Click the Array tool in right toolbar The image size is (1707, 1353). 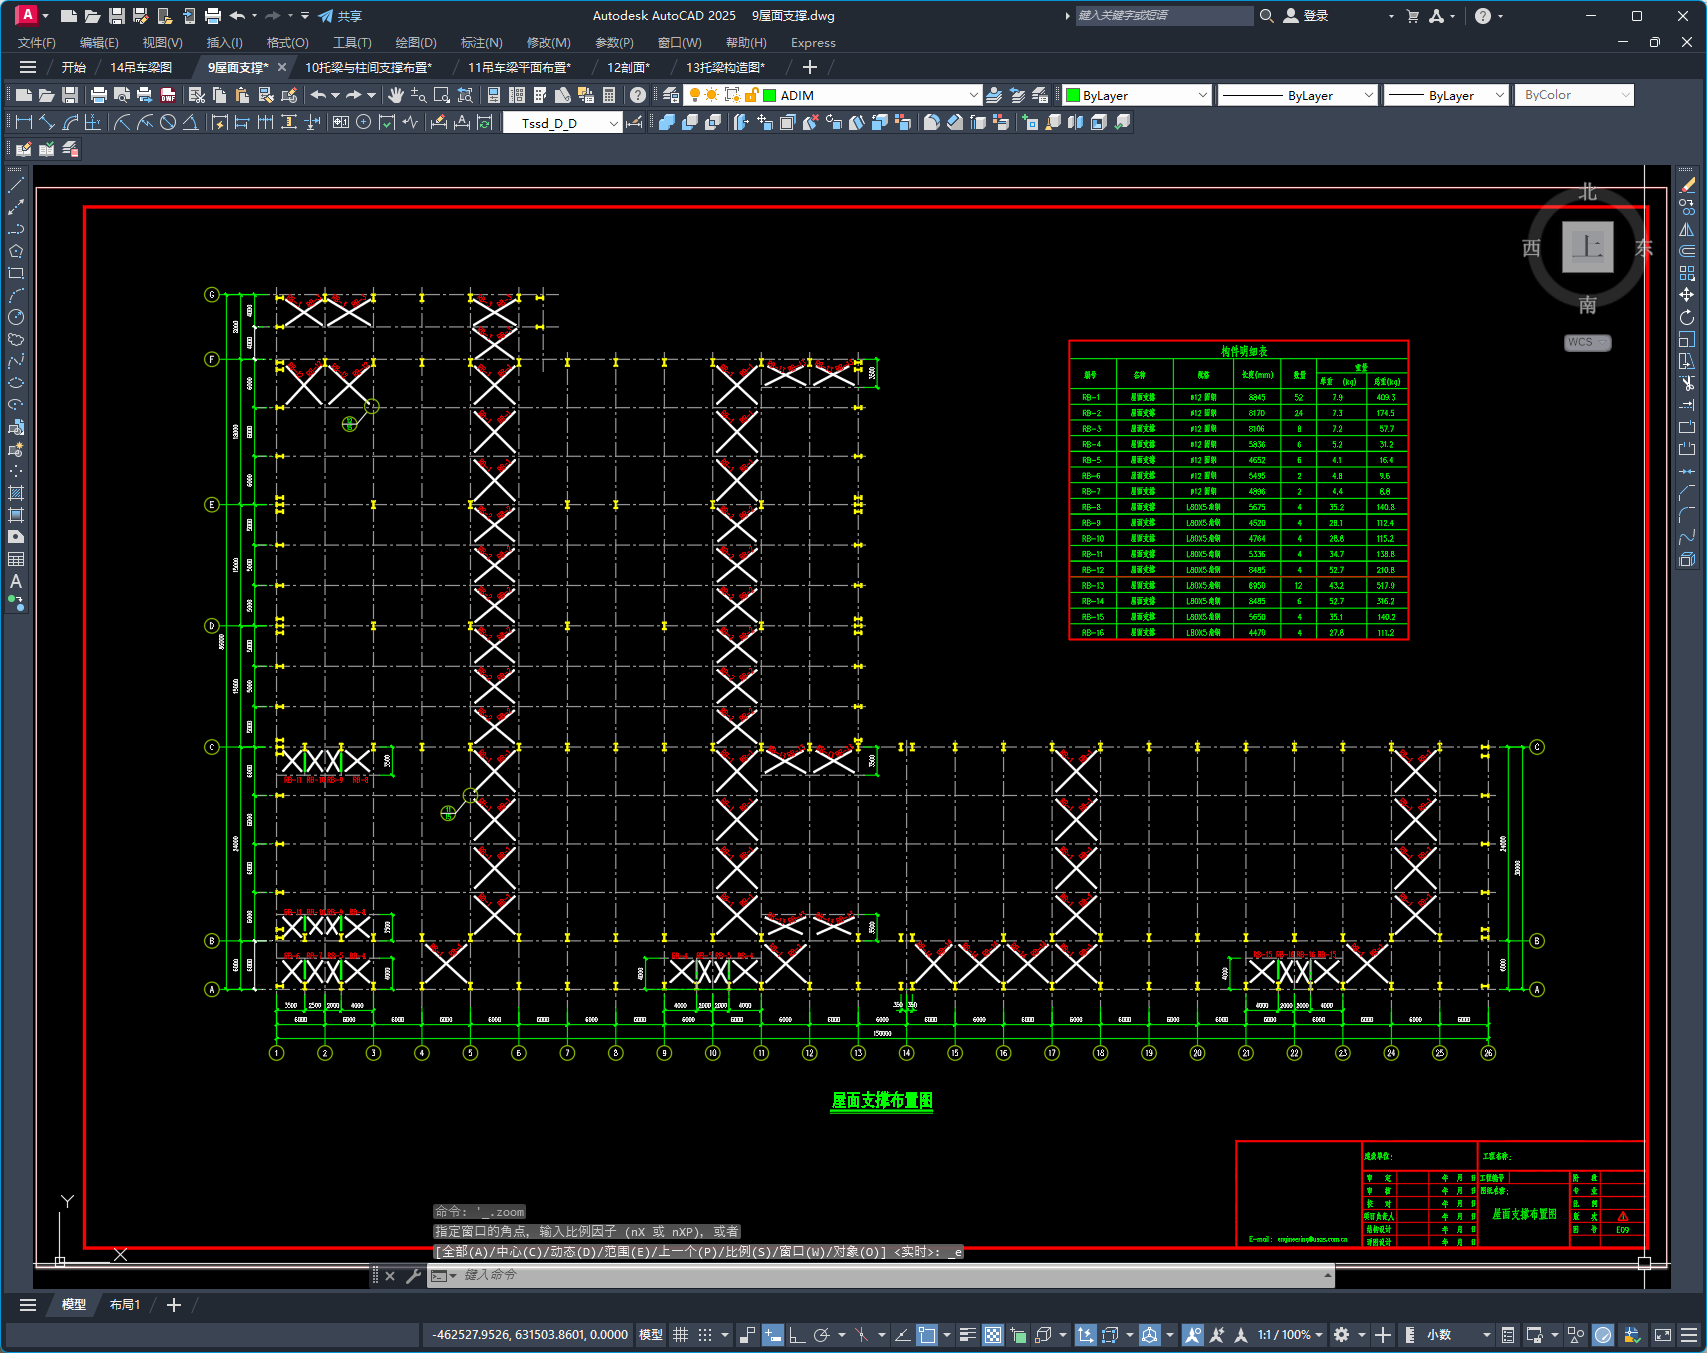pyautogui.click(x=1687, y=273)
